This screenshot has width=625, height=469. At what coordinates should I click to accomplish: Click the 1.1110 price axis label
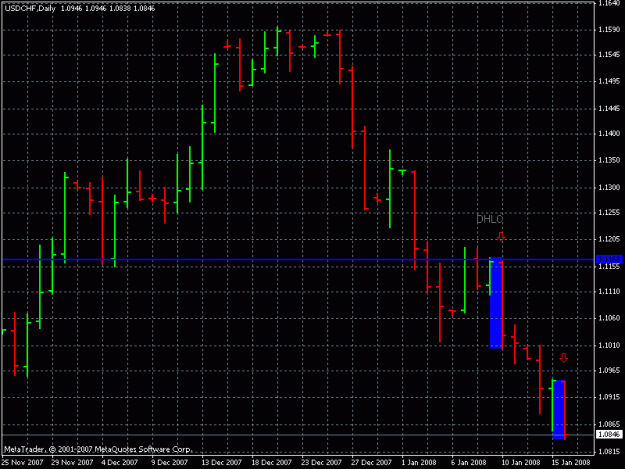609,292
